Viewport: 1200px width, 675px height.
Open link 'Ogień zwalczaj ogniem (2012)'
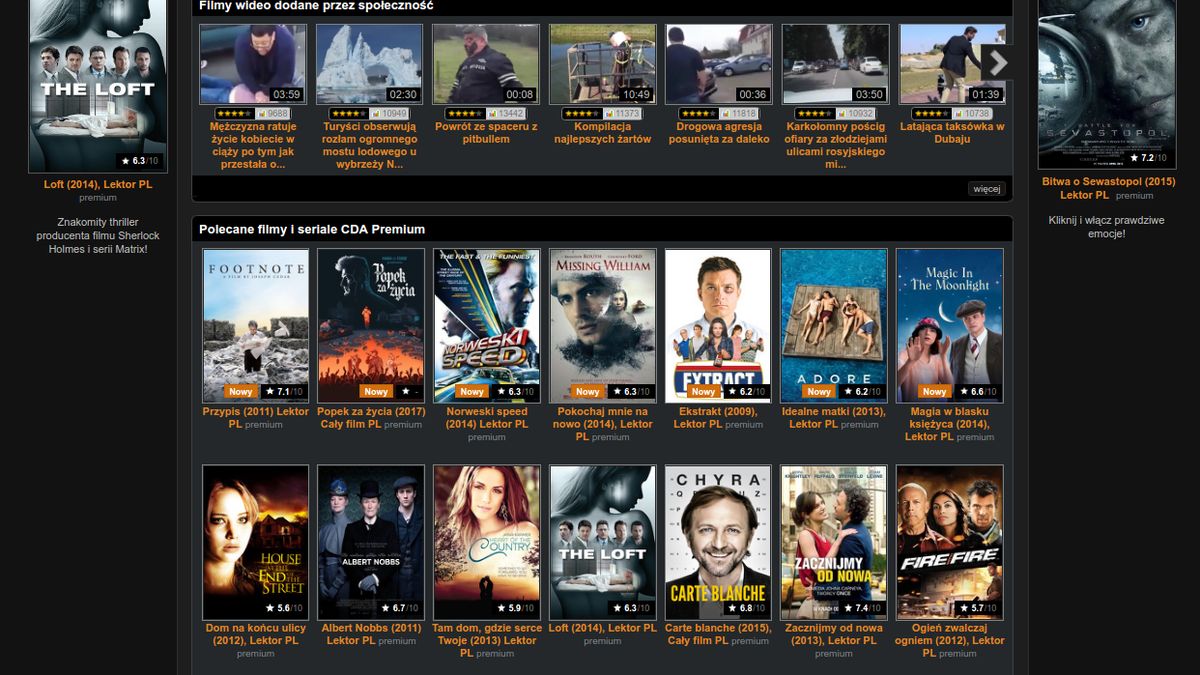(949, 640)
